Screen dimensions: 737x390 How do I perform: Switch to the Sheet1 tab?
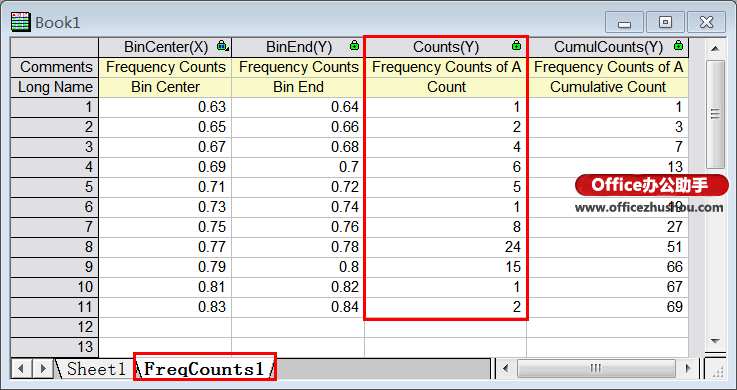pyautogui.click(x=95, y=369)
